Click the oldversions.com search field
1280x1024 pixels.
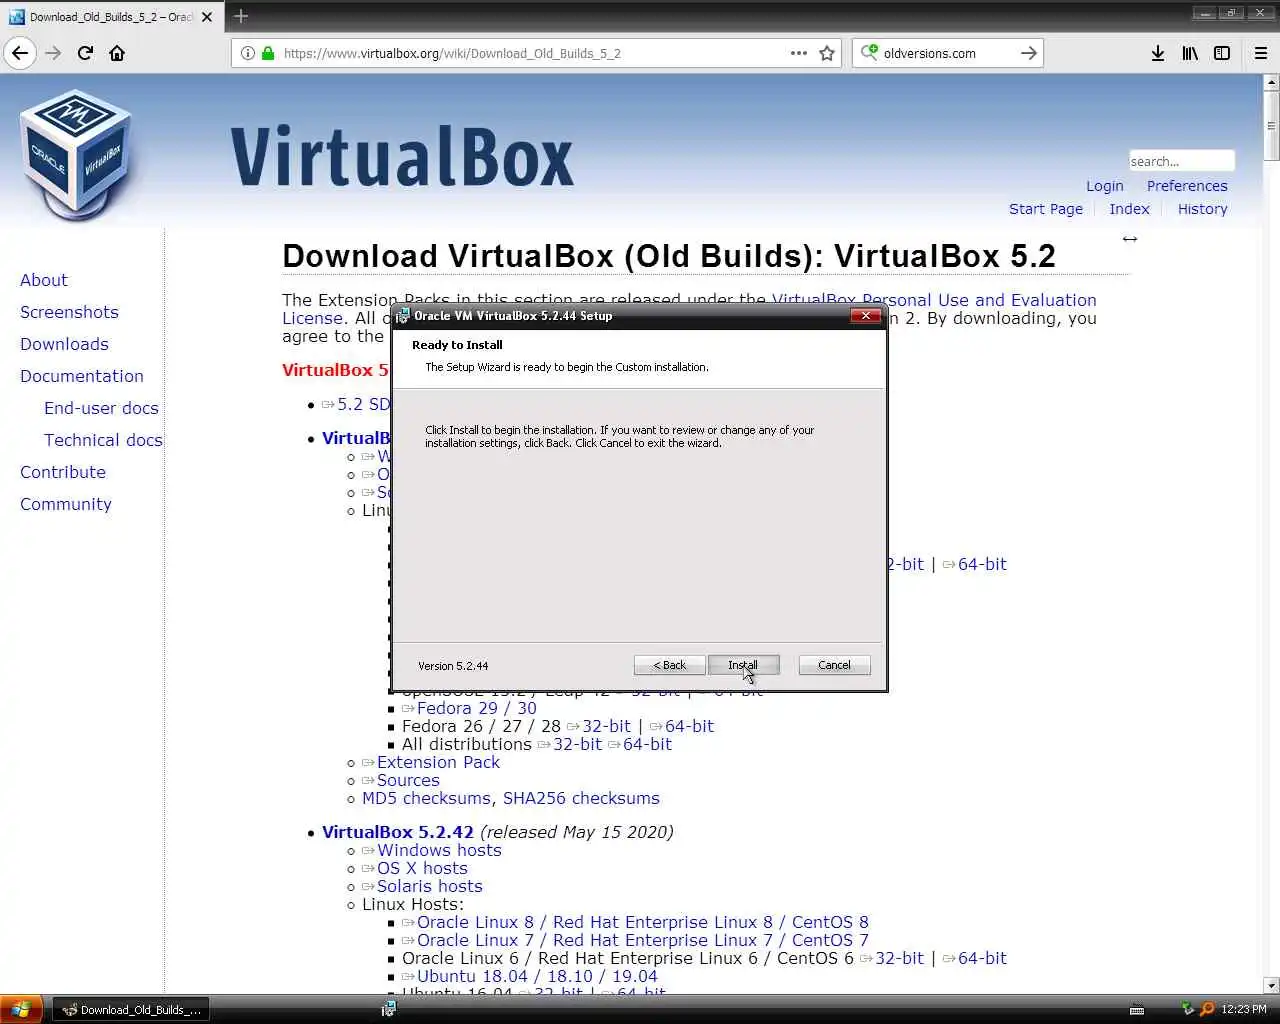tap(946, 53)
